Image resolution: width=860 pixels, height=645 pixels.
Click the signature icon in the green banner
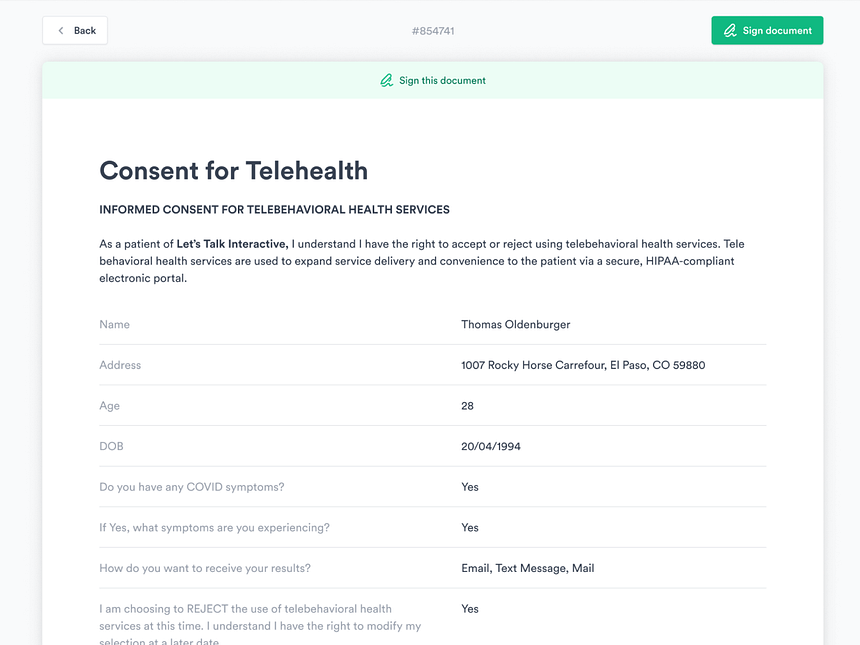tap(386, 81)
